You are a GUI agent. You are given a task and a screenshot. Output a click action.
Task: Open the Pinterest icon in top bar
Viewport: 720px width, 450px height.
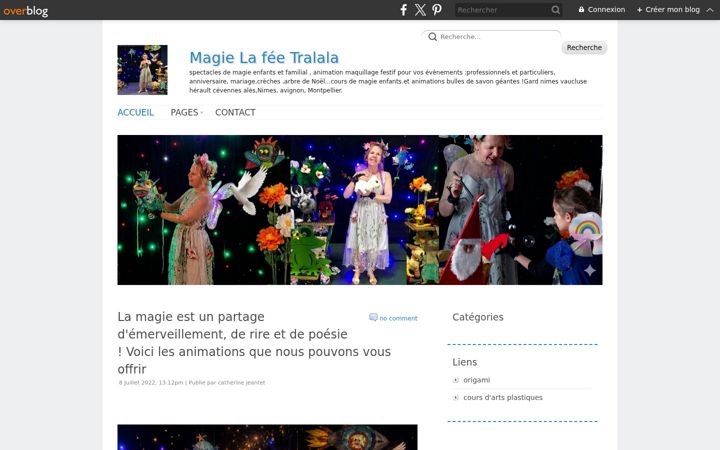coord(437,10)
